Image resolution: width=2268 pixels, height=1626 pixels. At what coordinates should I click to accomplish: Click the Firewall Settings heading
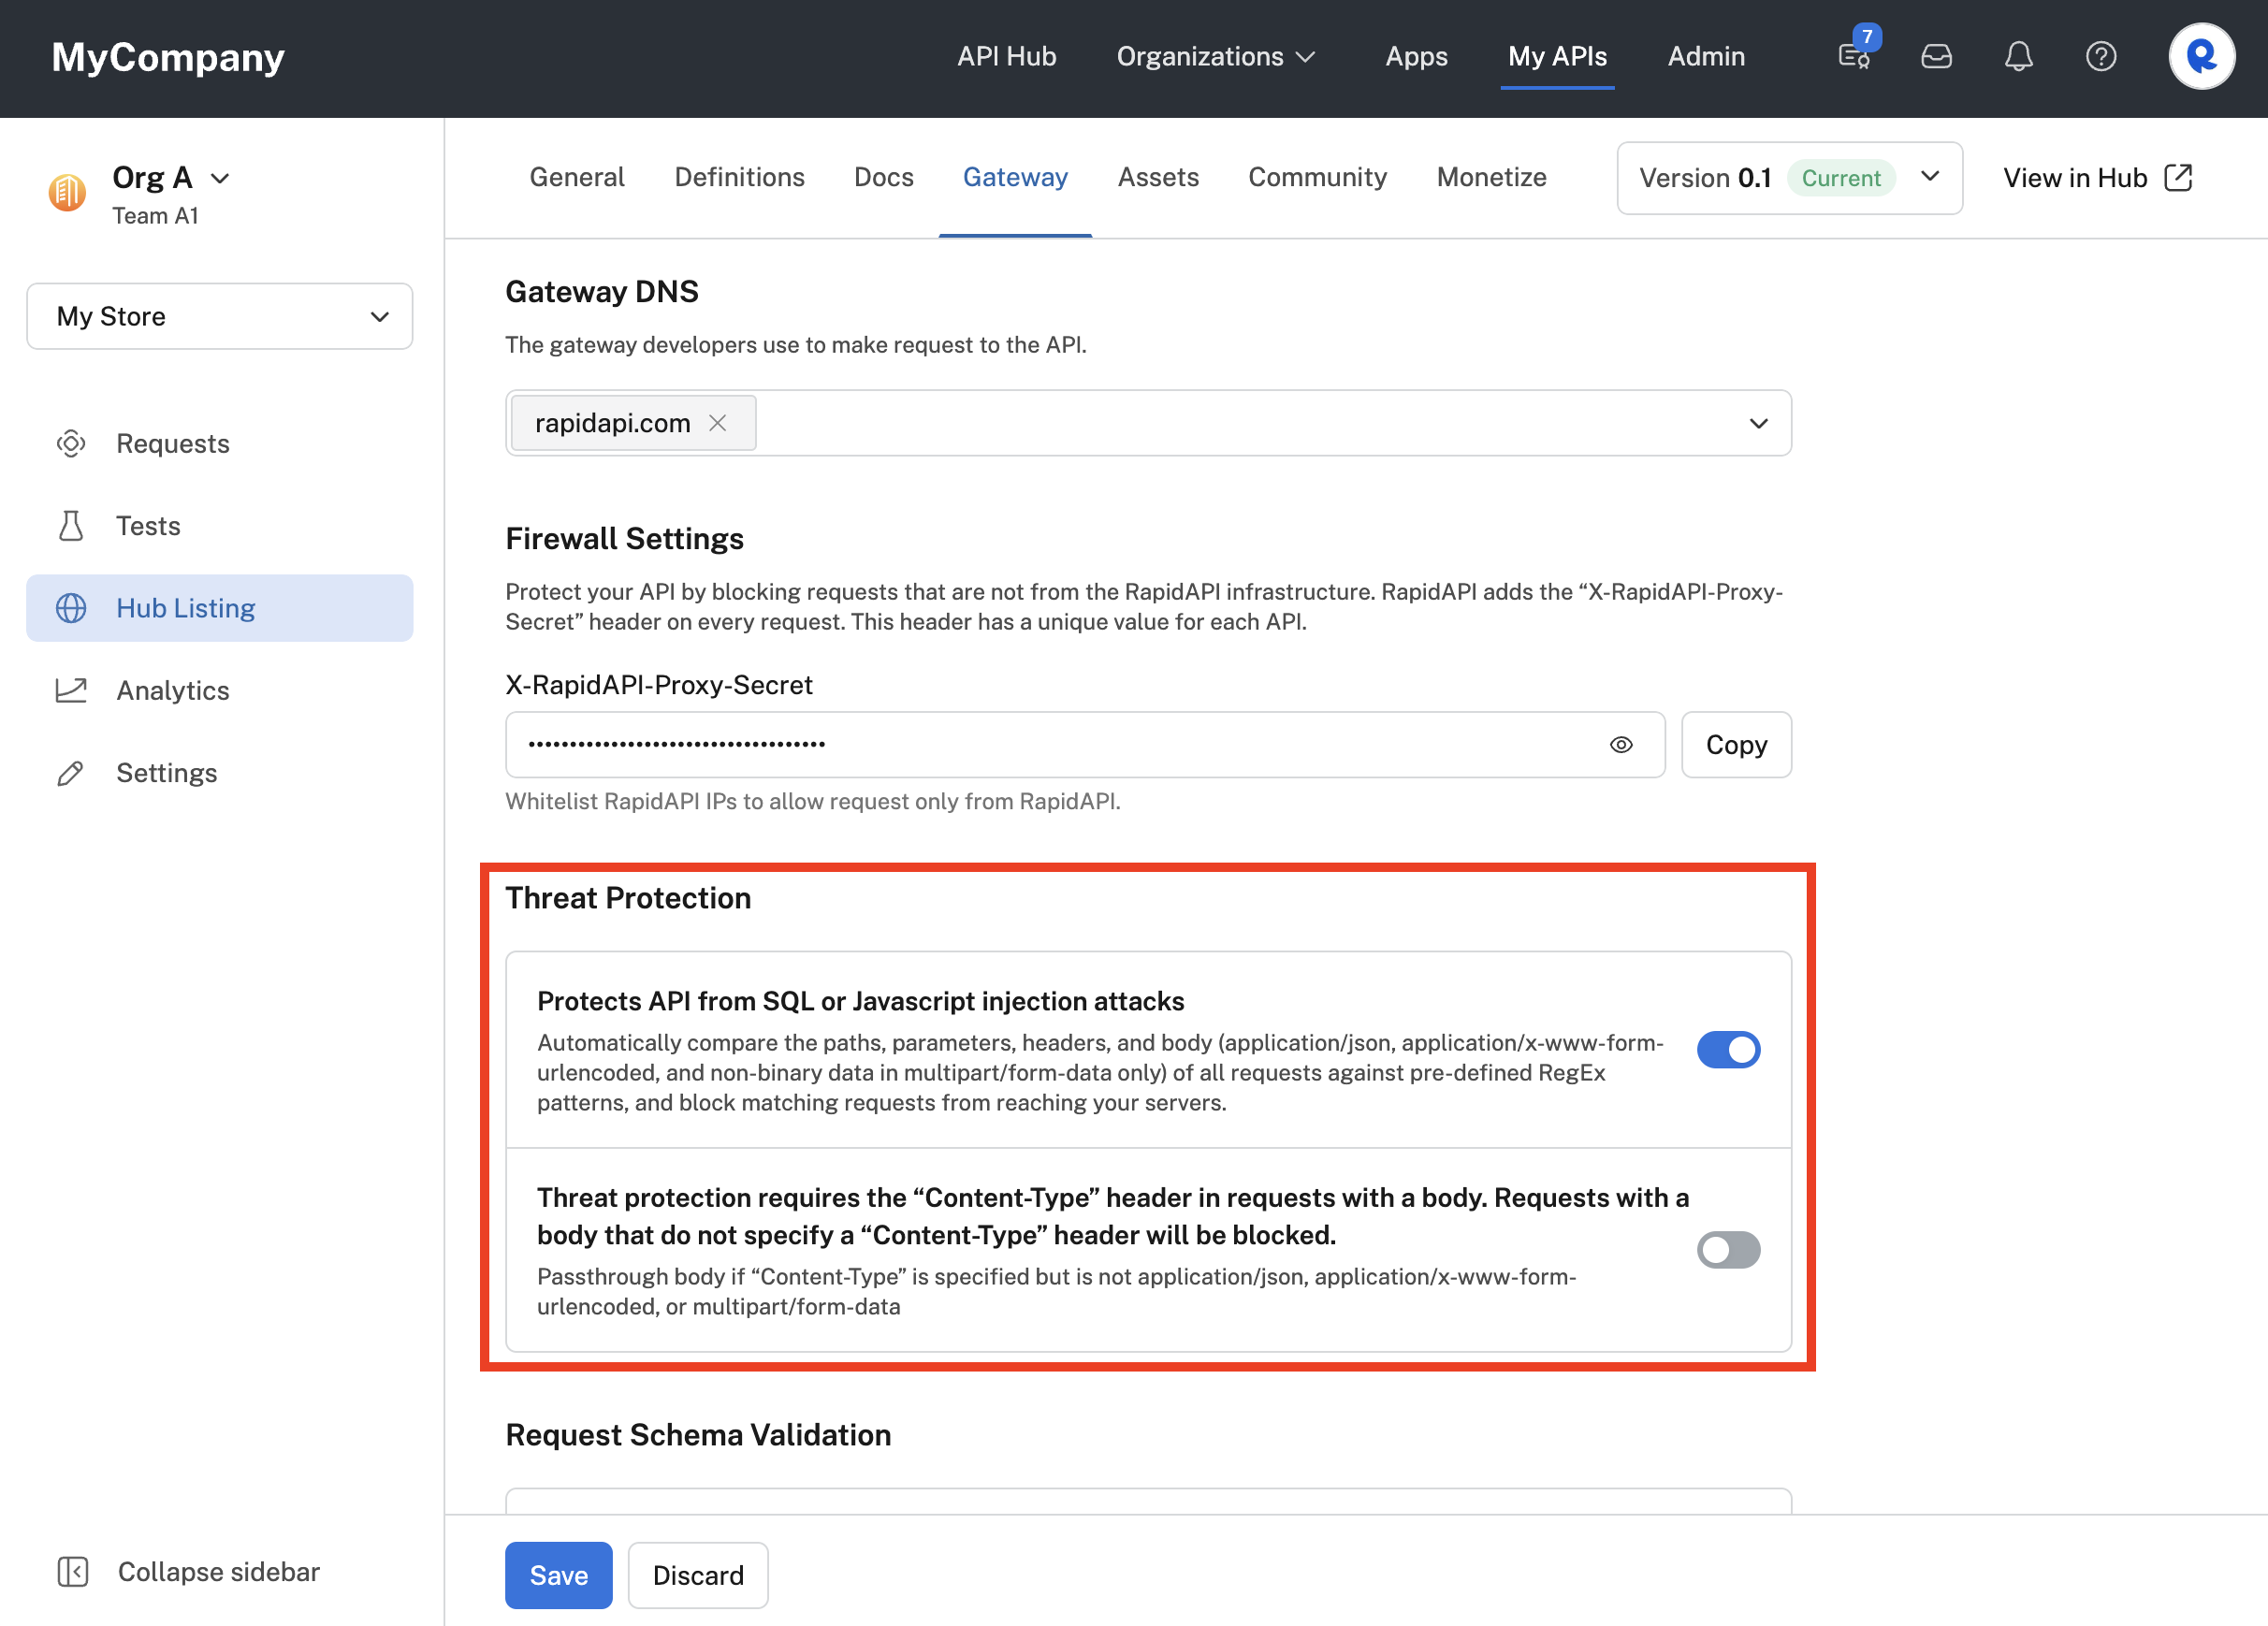624,538
